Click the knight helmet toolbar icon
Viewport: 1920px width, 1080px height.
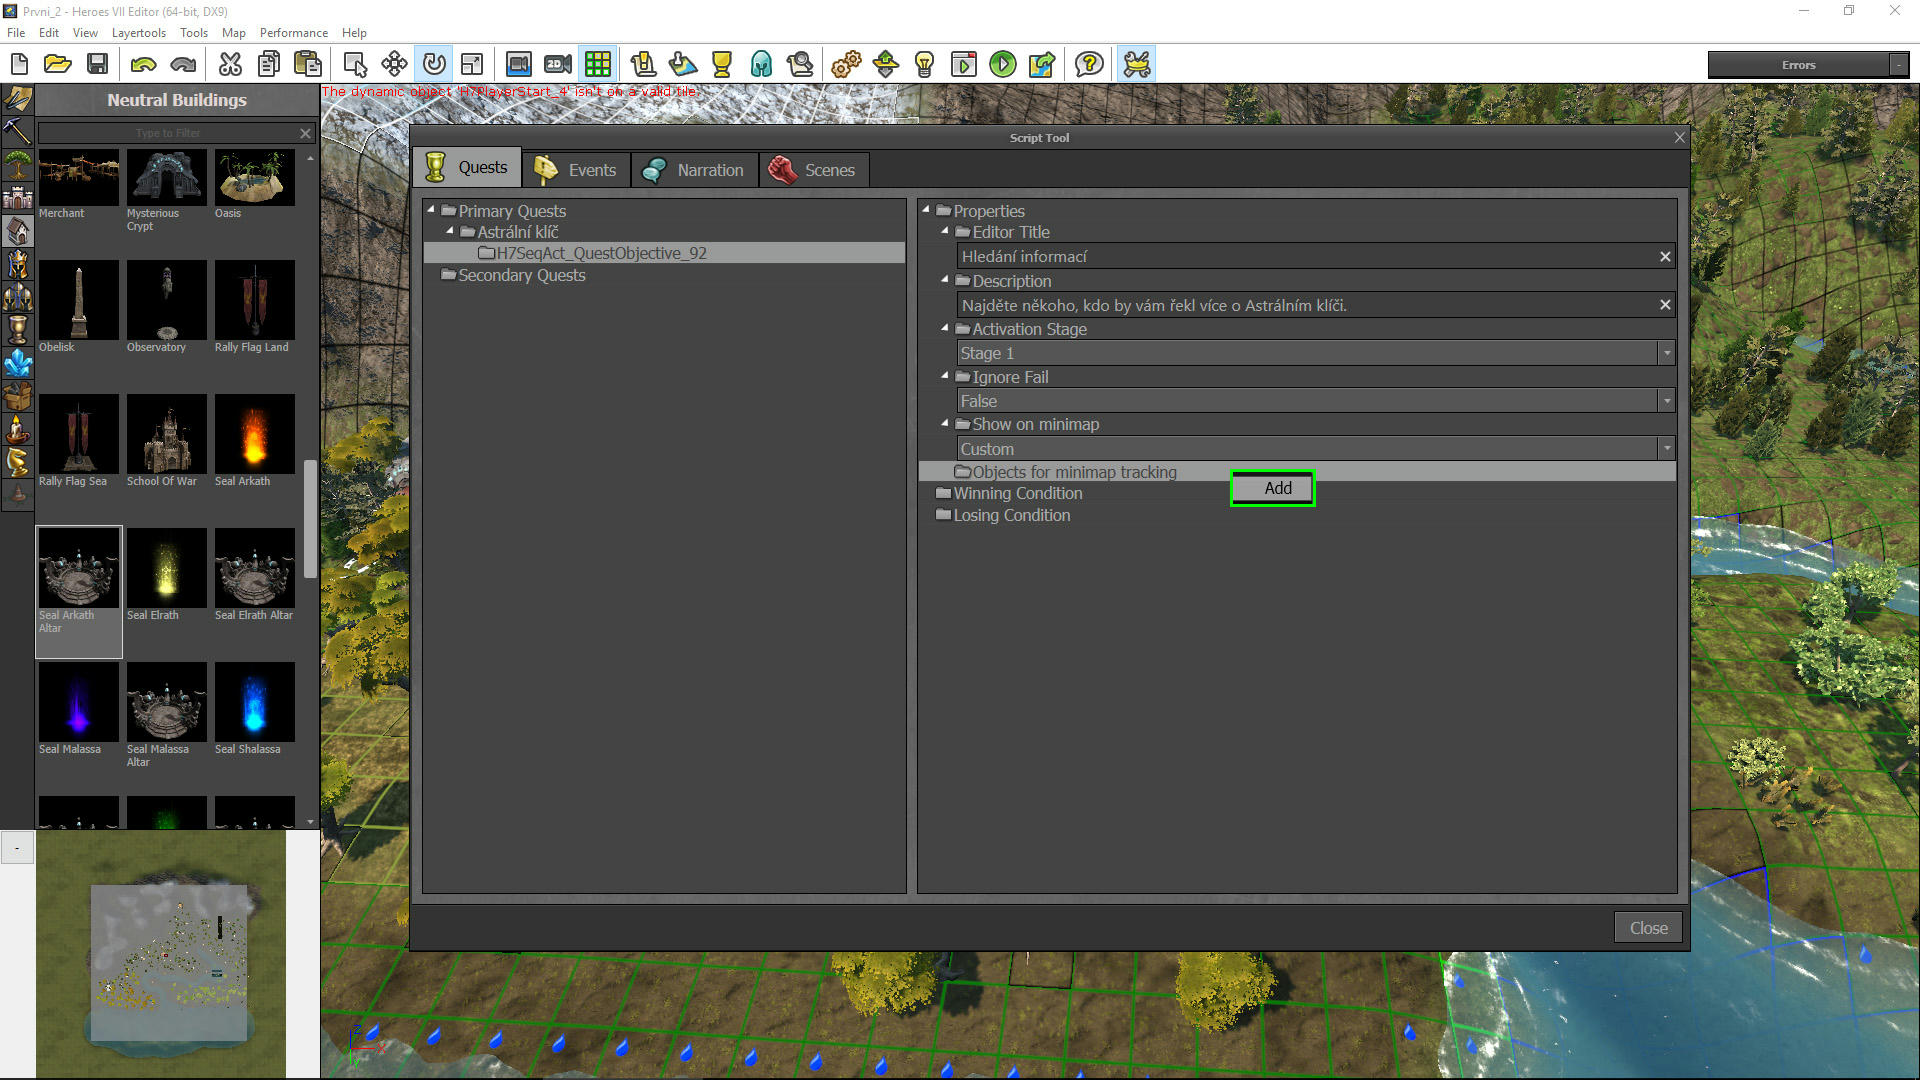pos(761,65)
